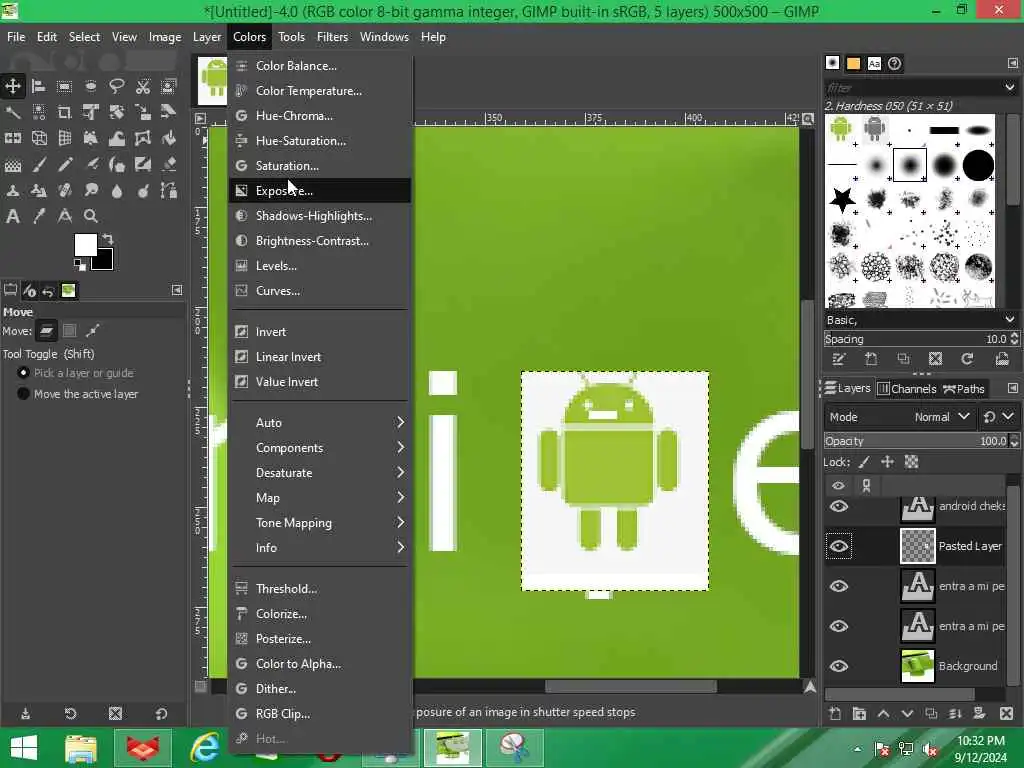1024x768 pixels.
Task: Adjust the layer Opacity slider
Action: (916, 441)
